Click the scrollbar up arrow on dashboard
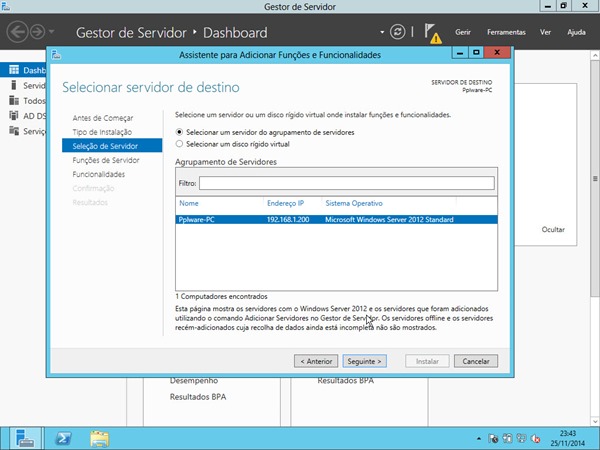This screenshot has height=450, width=600. (595, 56)
